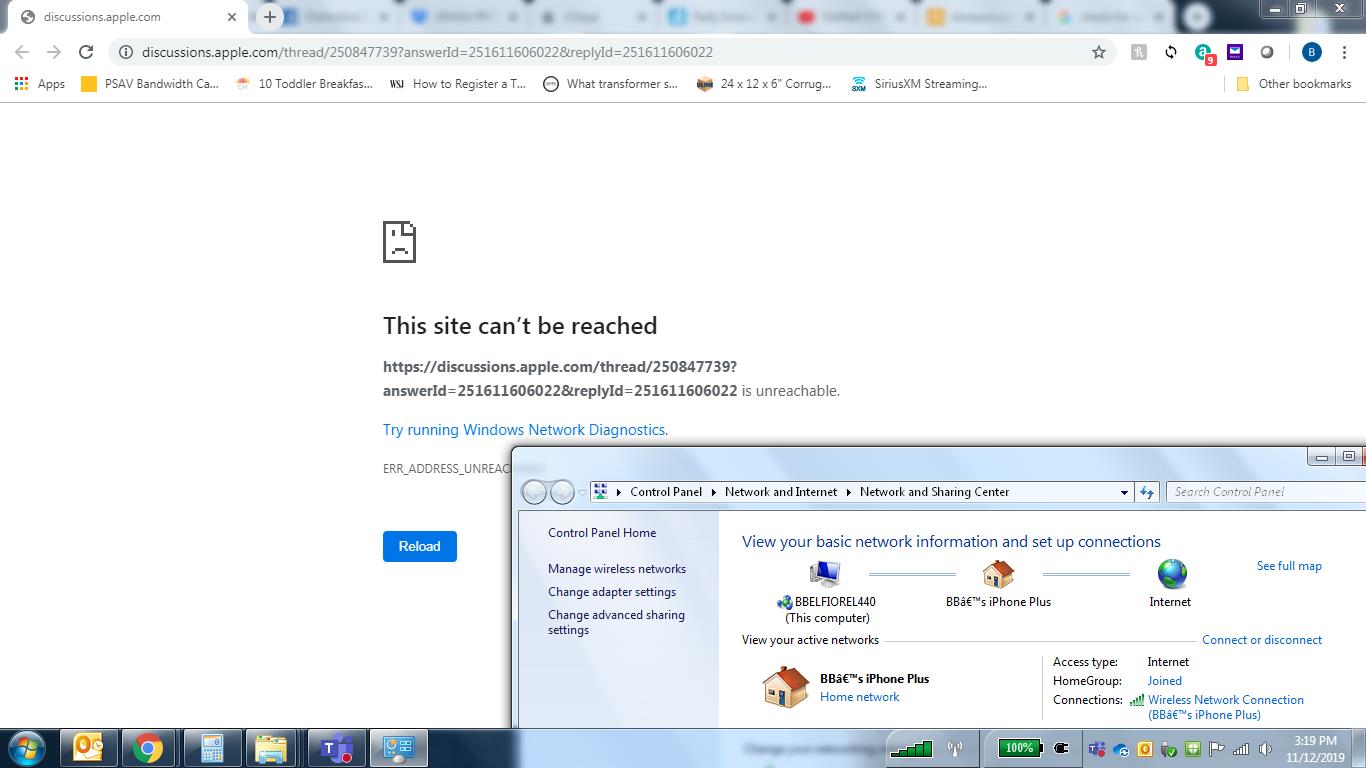
Task: Open the purple mail extension icon
Action: [x=1235, y=52]
